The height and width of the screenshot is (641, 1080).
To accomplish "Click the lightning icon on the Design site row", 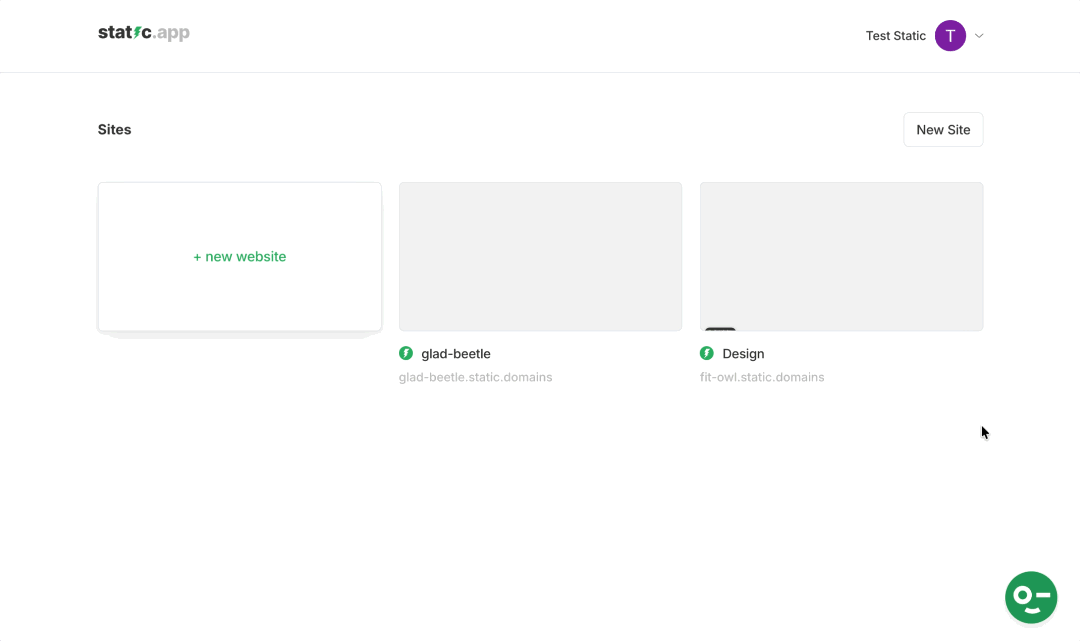I will click(x=707, y=353).
